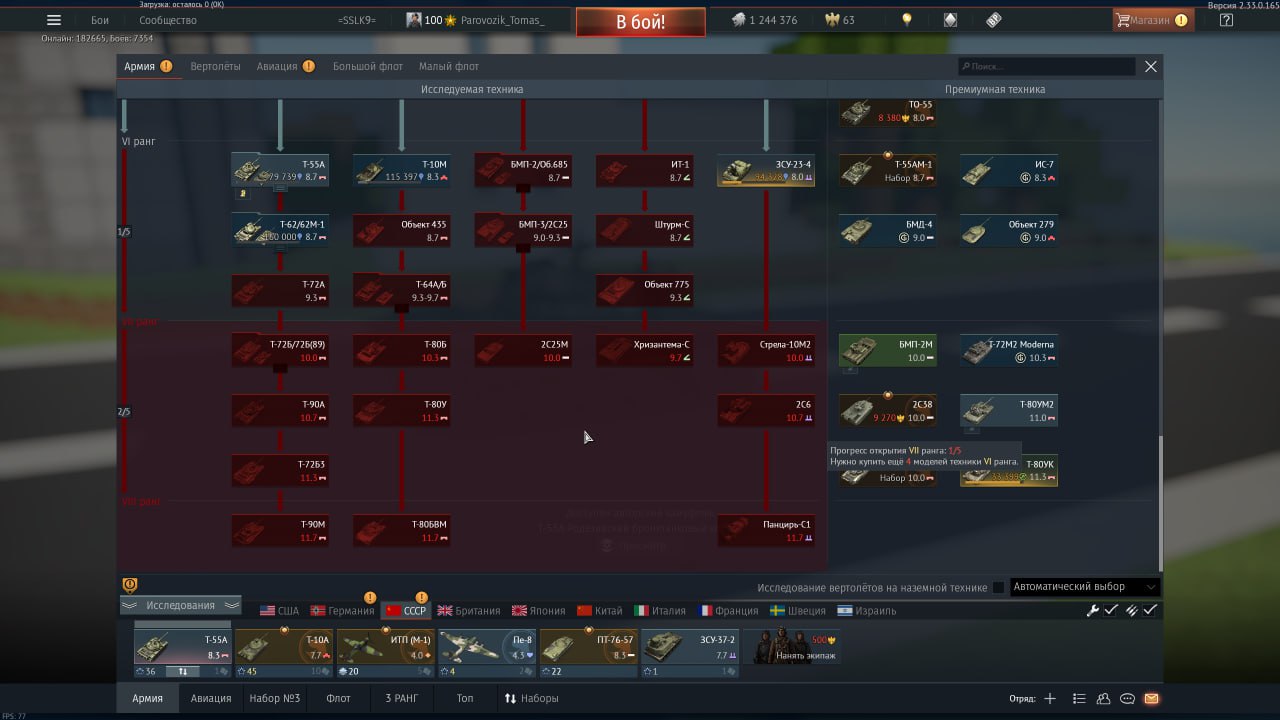The image size is (1280, 720).
Task: Open the orange mail envelope icon
Action: click(1151, 699)
